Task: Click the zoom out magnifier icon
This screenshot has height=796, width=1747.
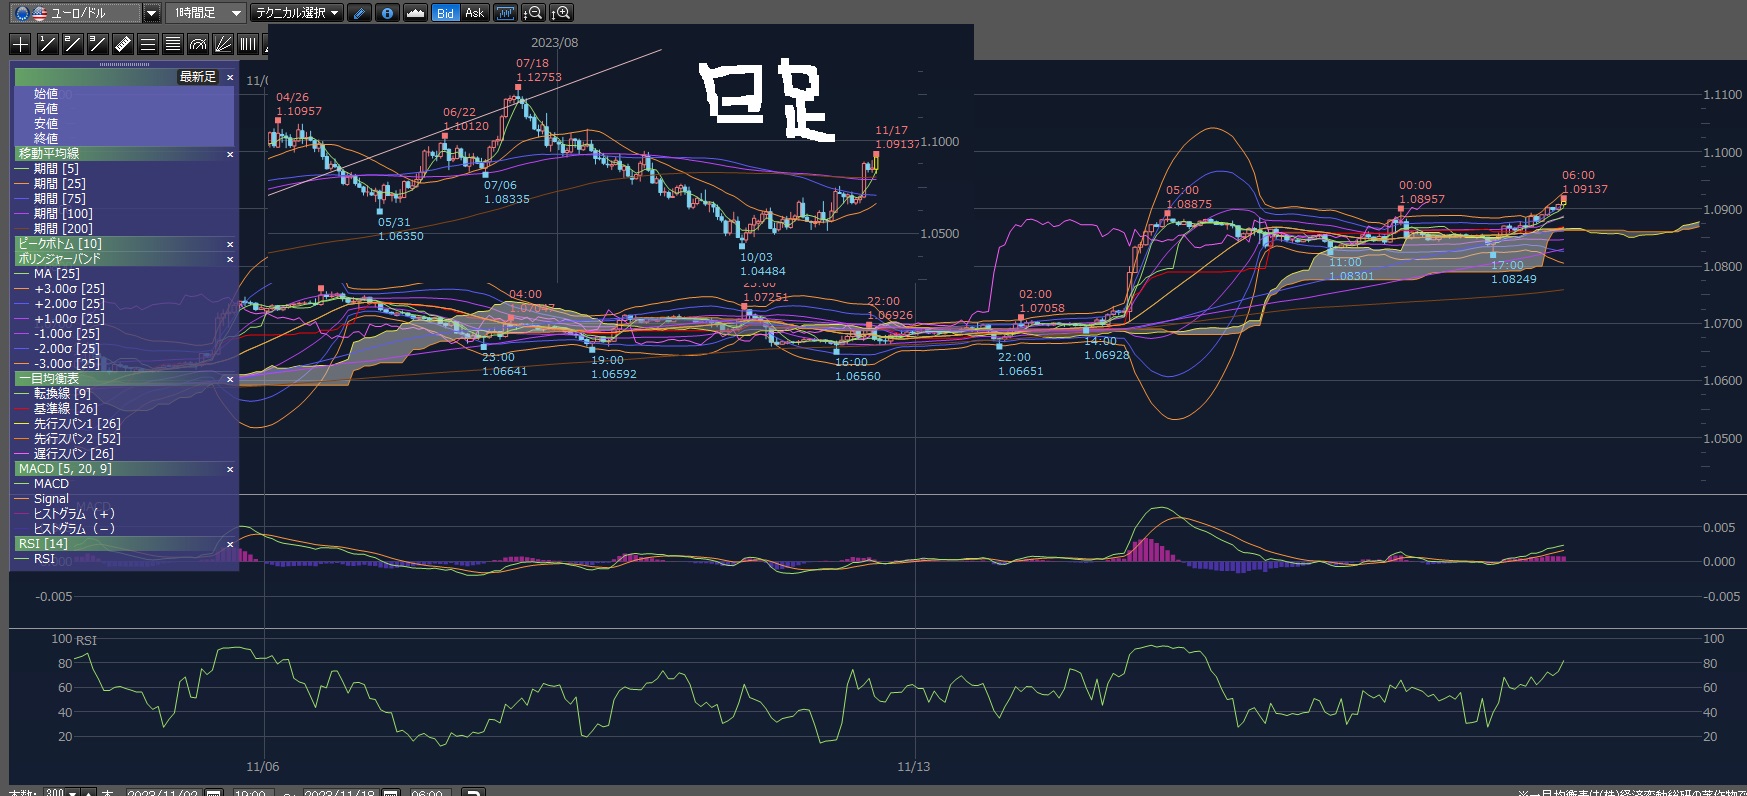Action: [534, 13]
